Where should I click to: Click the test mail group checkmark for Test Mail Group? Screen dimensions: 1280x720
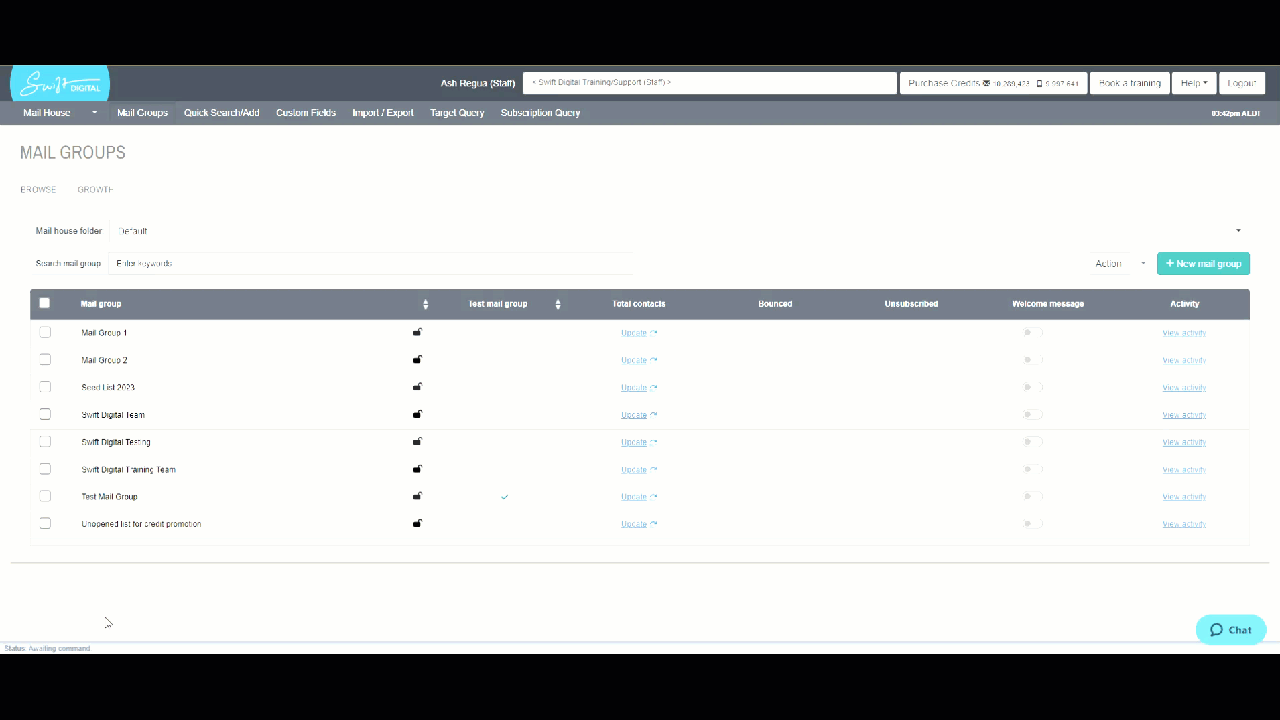[x=505, y=496]
